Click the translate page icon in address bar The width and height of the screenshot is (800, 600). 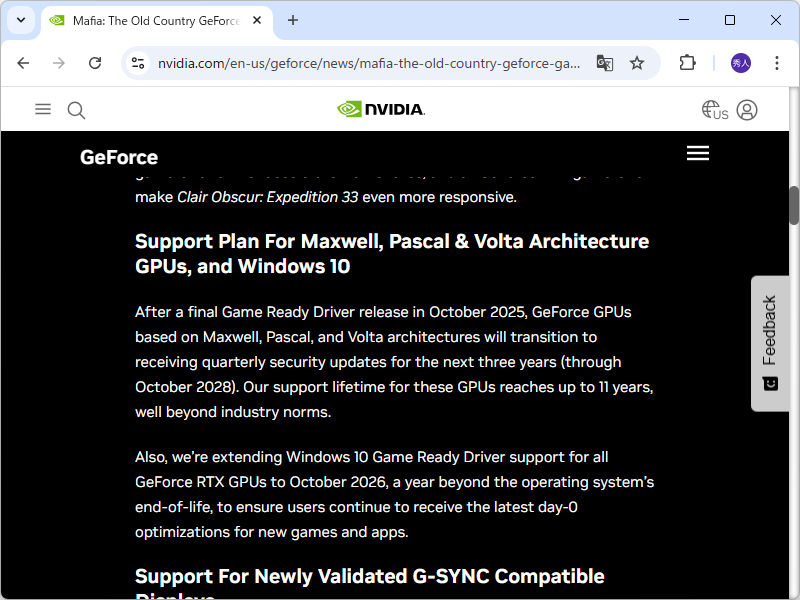point(605,63)
